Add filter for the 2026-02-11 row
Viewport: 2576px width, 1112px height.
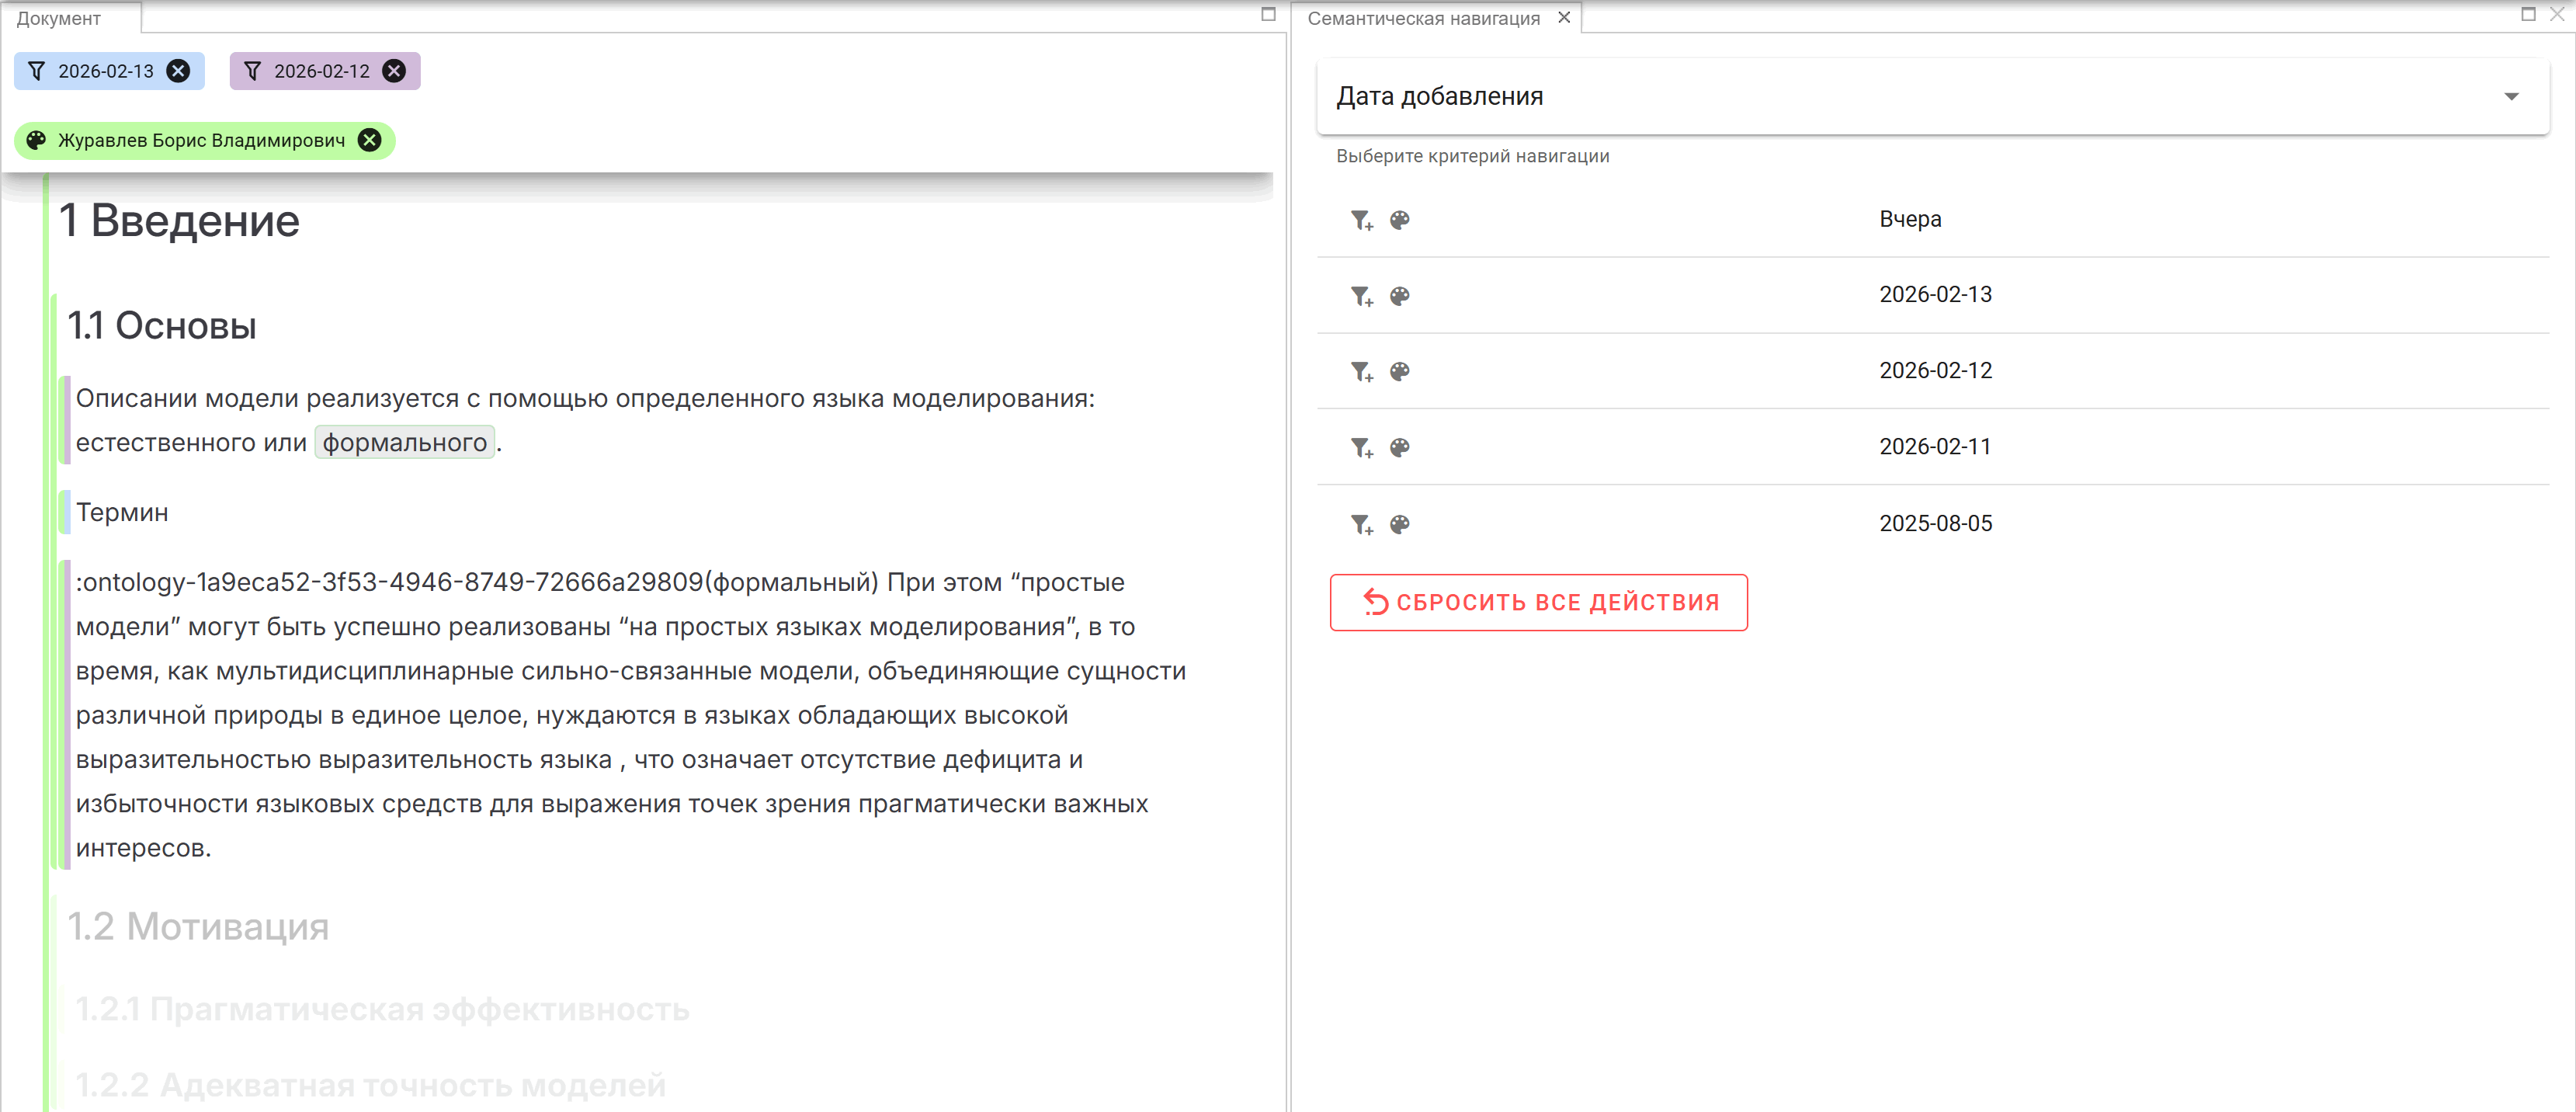[x=1361, y=448]
